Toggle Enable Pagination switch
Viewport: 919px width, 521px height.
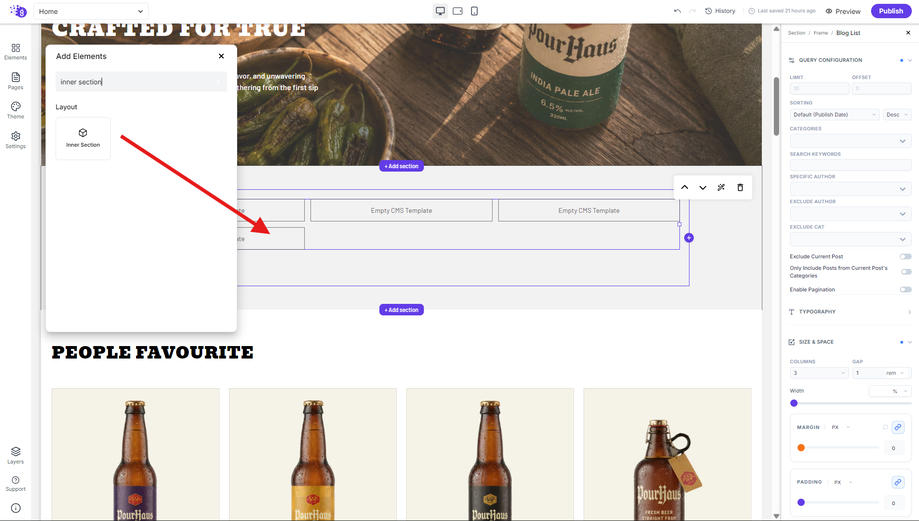906,290
